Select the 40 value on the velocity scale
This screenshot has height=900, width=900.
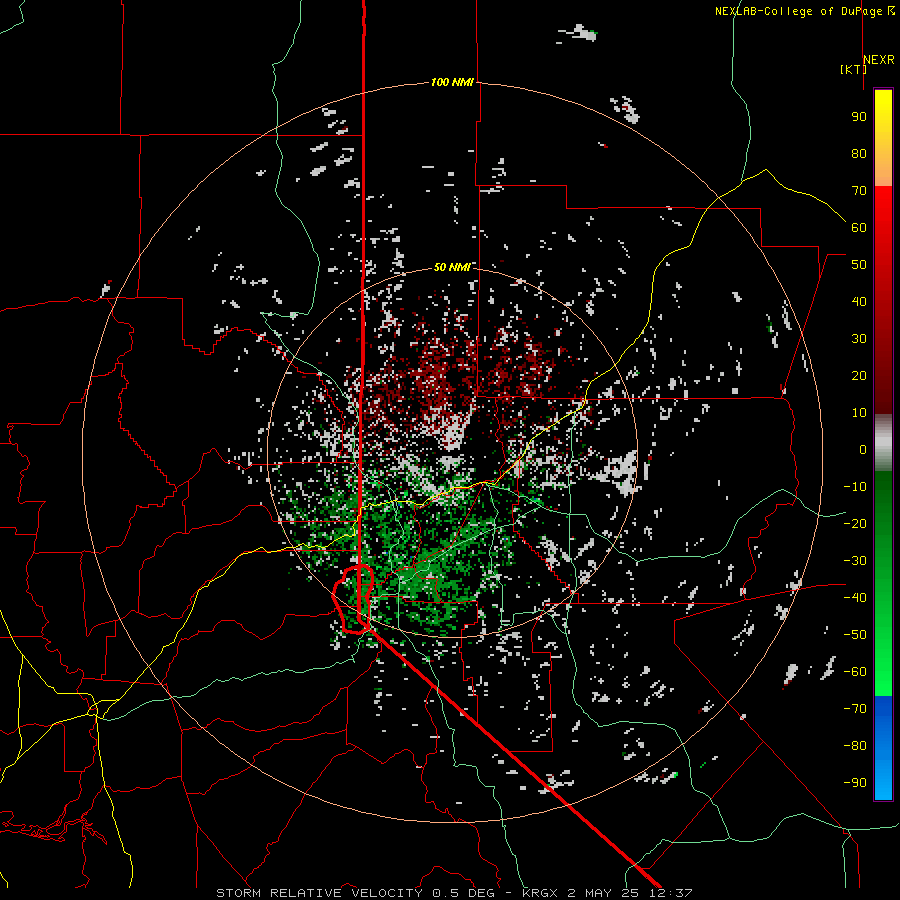(x=859, y=302)
